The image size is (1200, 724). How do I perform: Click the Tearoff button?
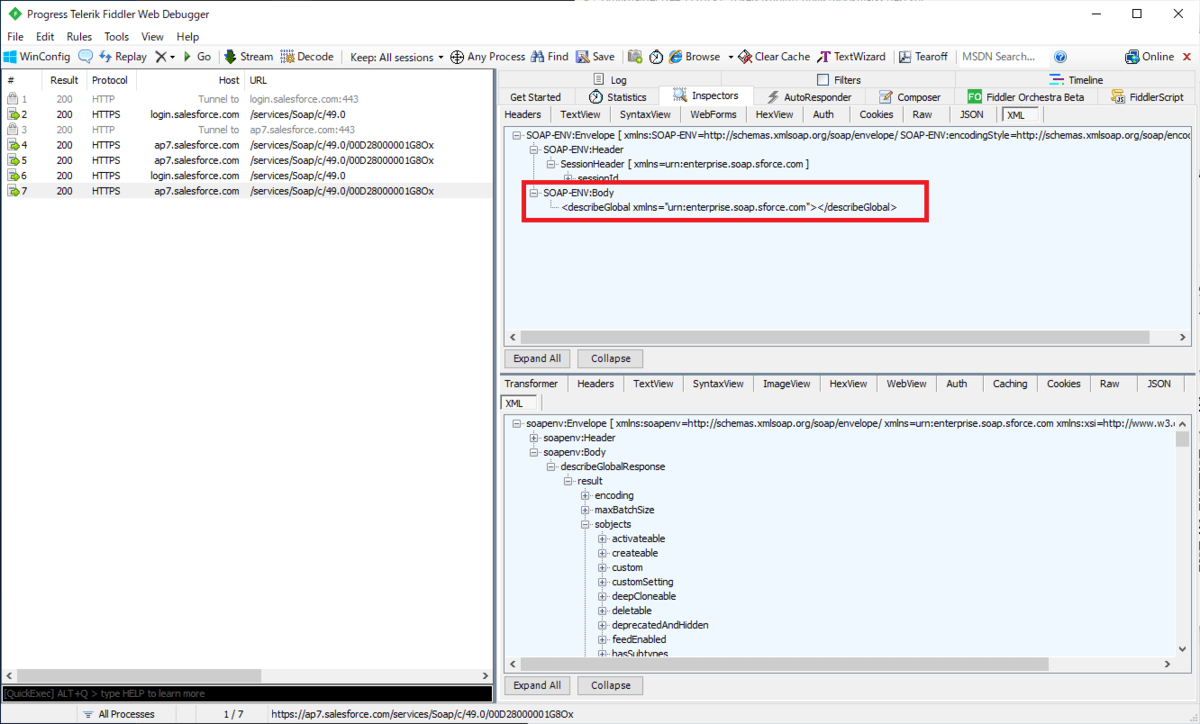coord(925,57)
